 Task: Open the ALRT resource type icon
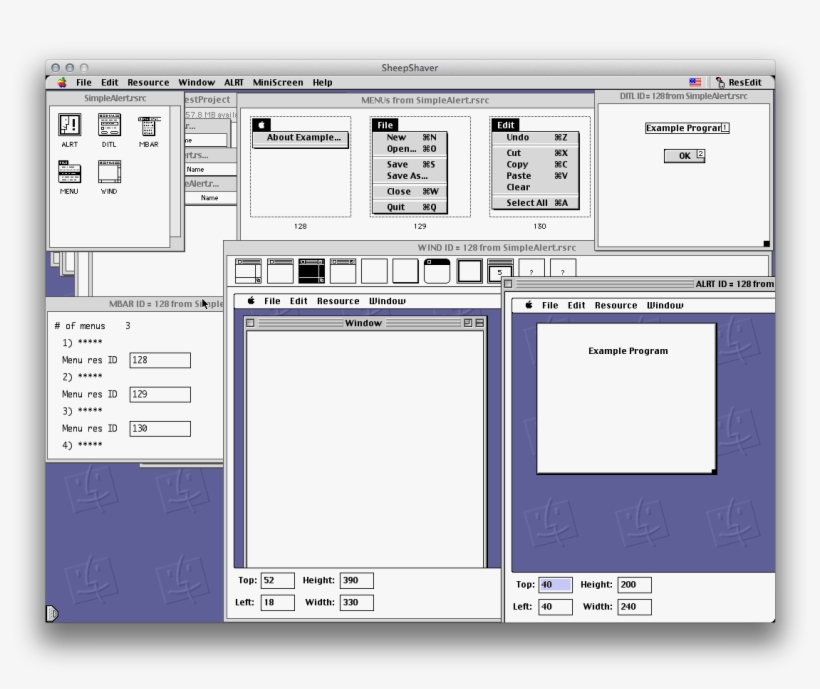click(x=68, y=123)
